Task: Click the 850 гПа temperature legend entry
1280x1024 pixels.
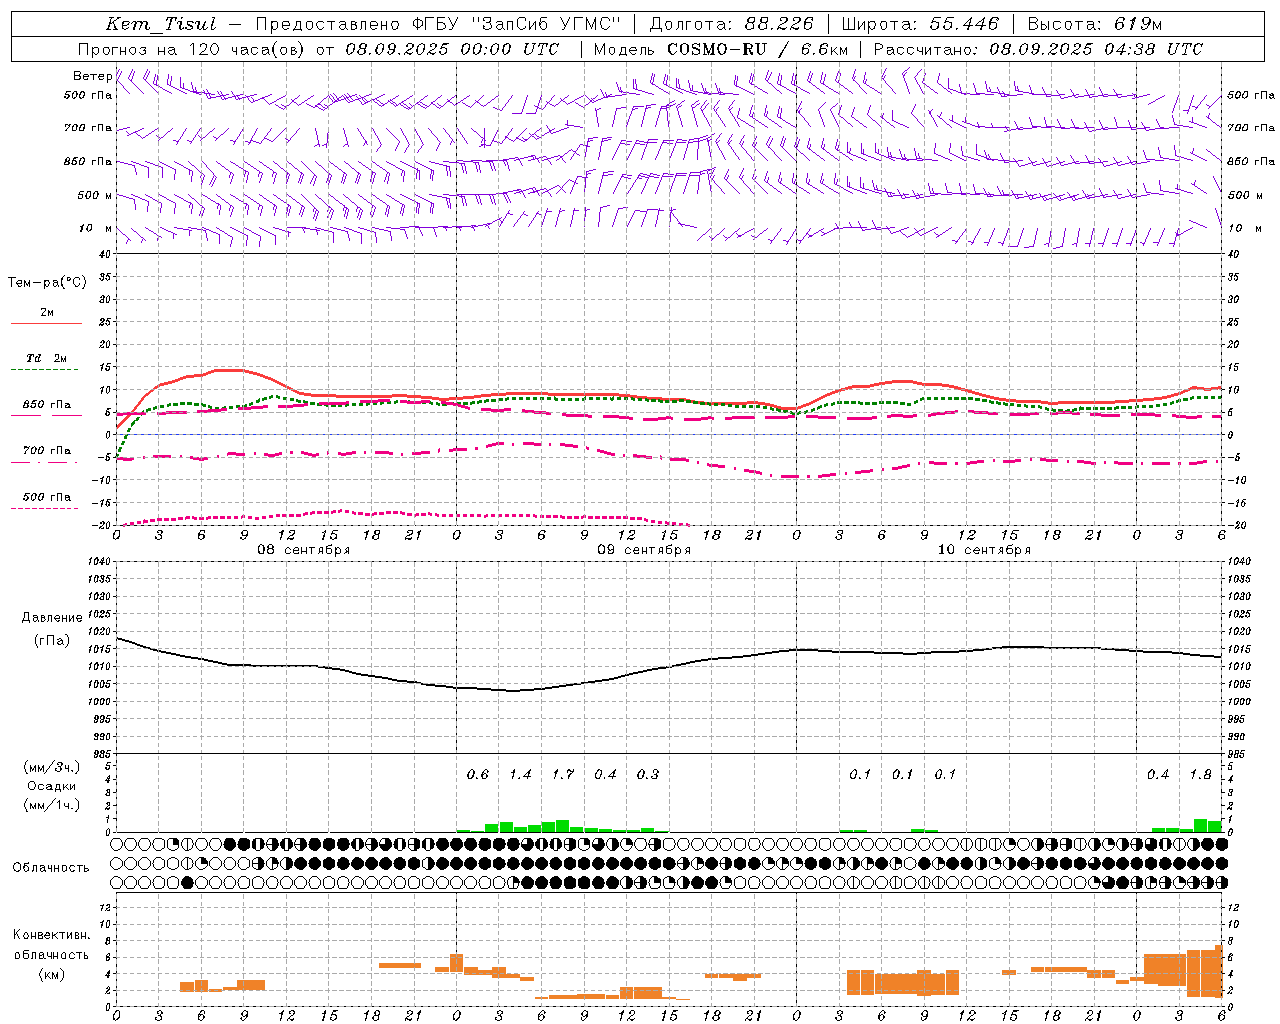Action: (x=47, y=405)
